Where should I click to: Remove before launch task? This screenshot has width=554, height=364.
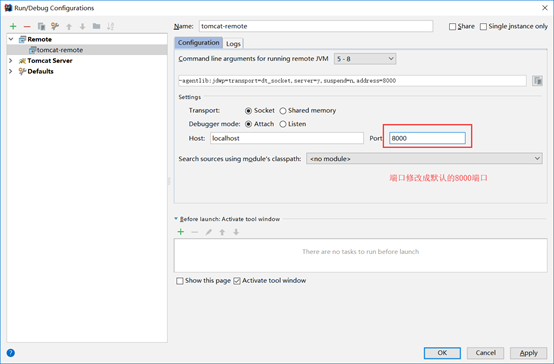[x=194, y=232]
